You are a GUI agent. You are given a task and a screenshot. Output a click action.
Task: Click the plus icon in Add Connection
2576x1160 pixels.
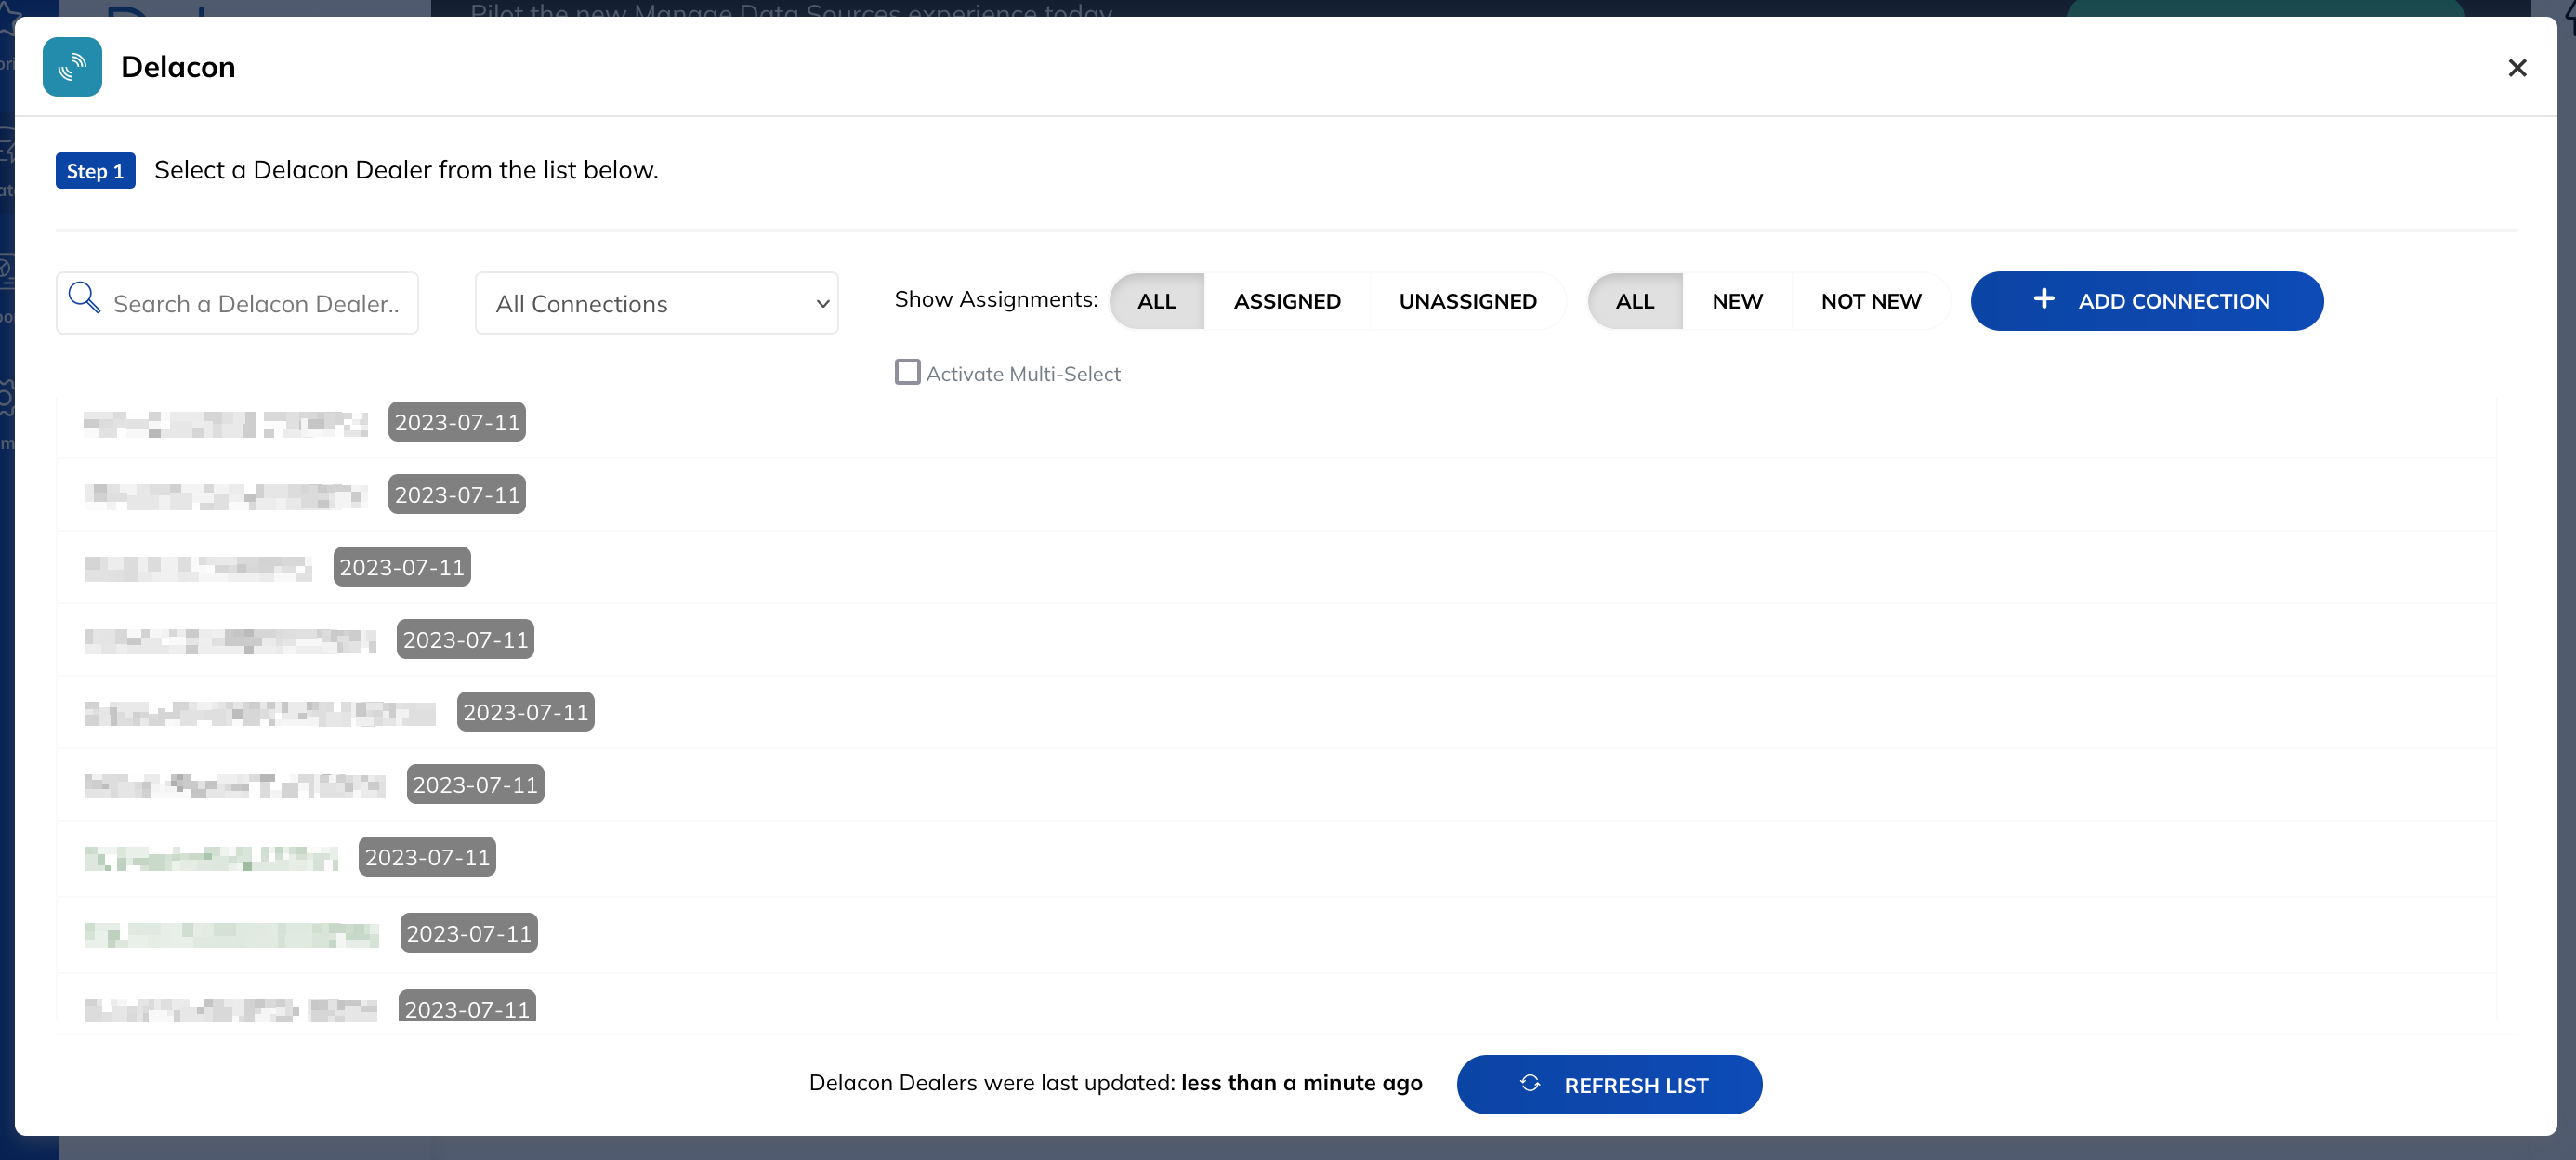tap(2044, 299)
